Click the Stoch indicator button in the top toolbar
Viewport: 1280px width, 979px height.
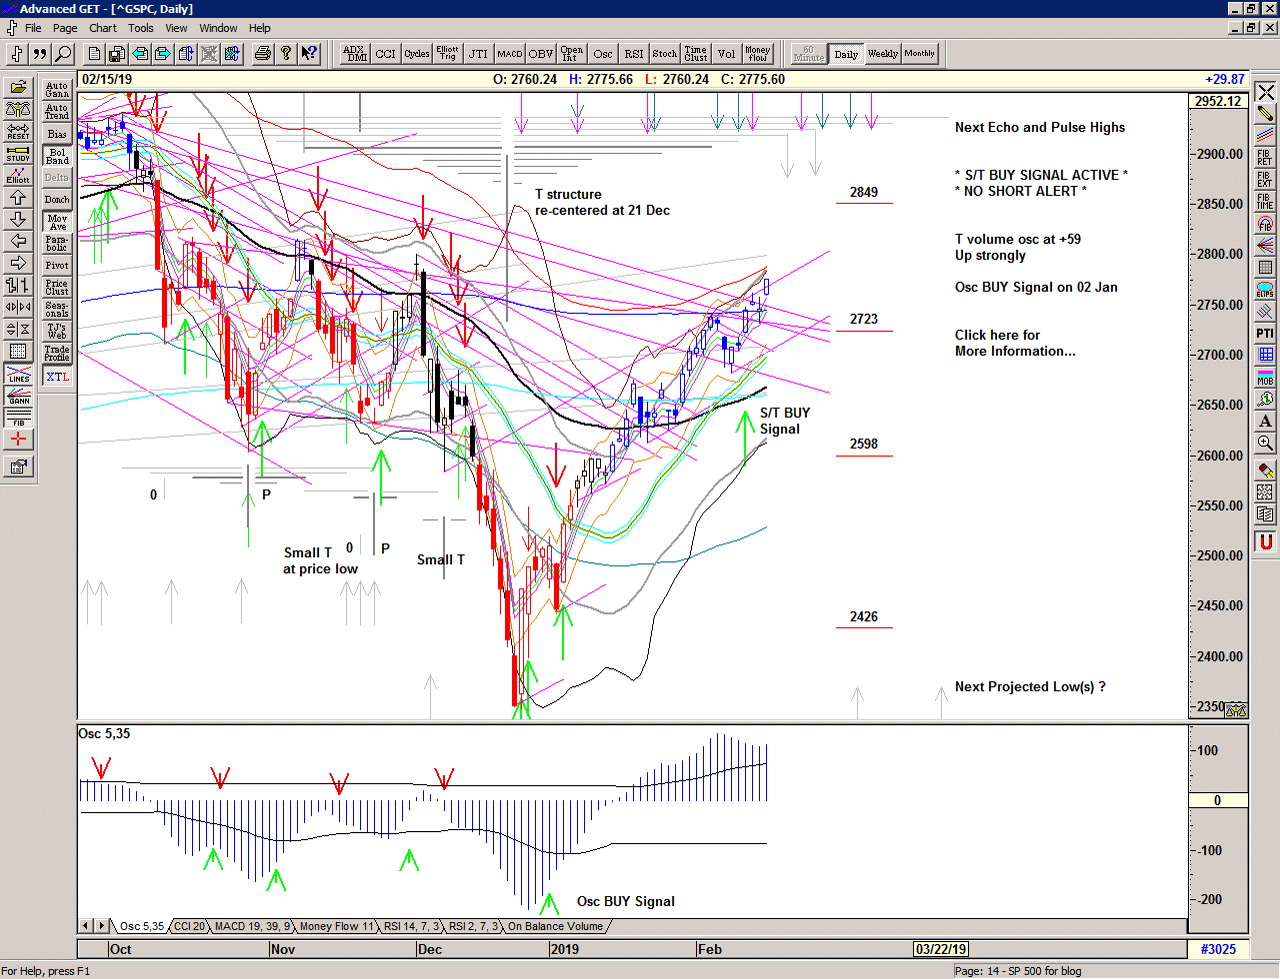click(664, 53)
